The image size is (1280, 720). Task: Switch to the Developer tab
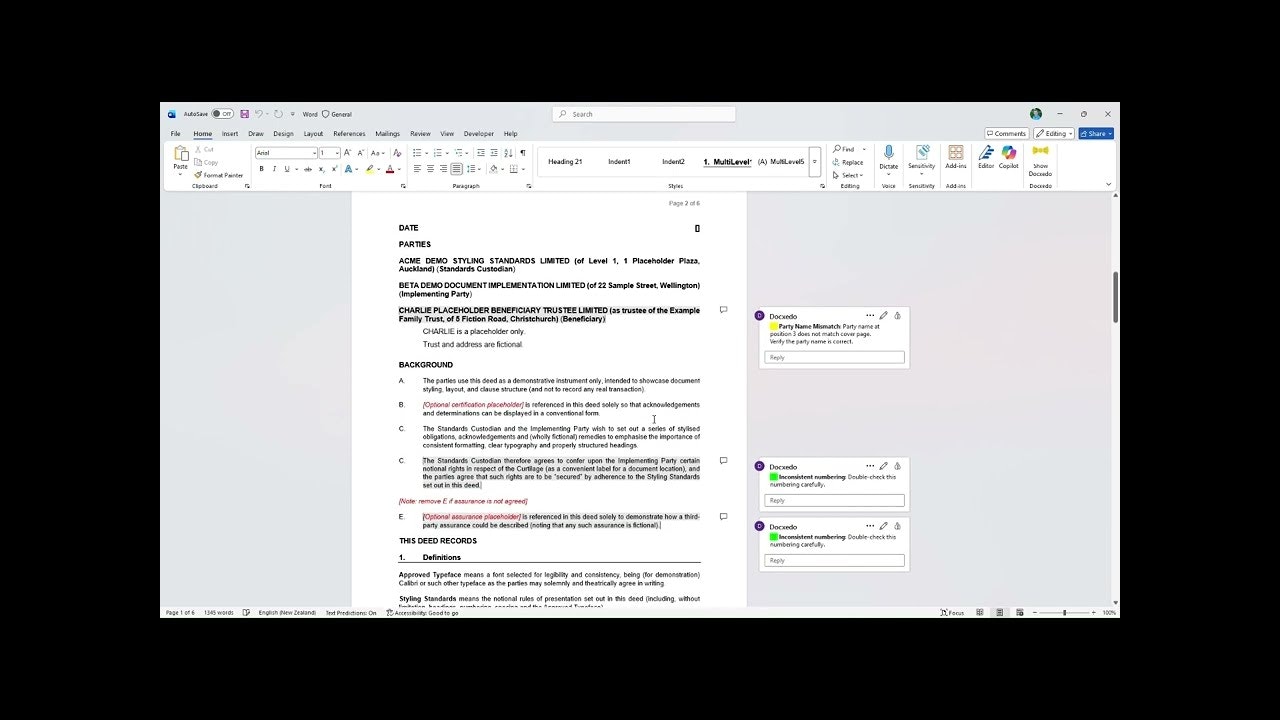[x=478, y=133]
